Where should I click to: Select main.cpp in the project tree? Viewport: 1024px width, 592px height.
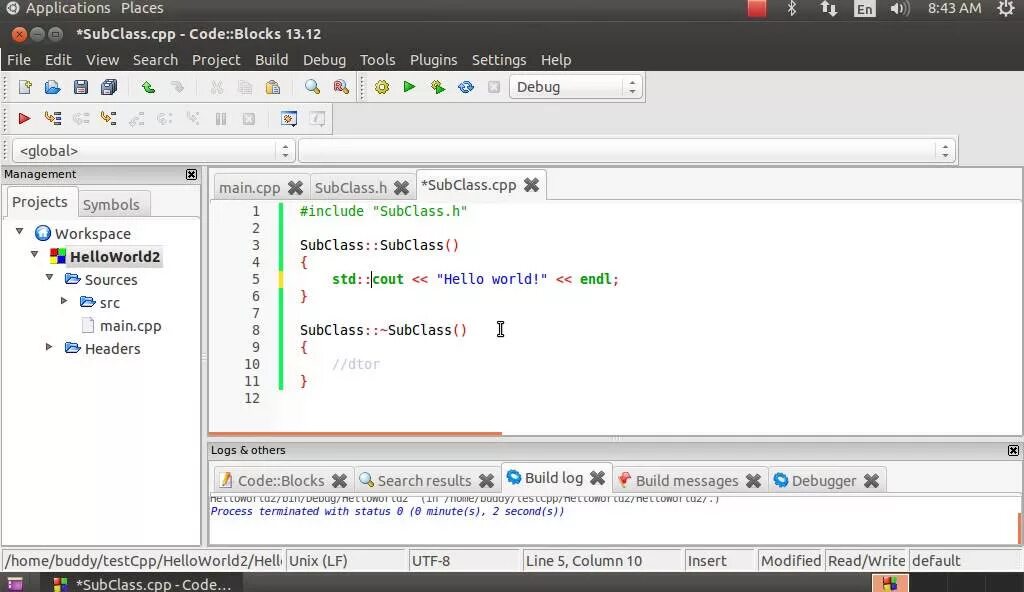[x=131, y=325]
